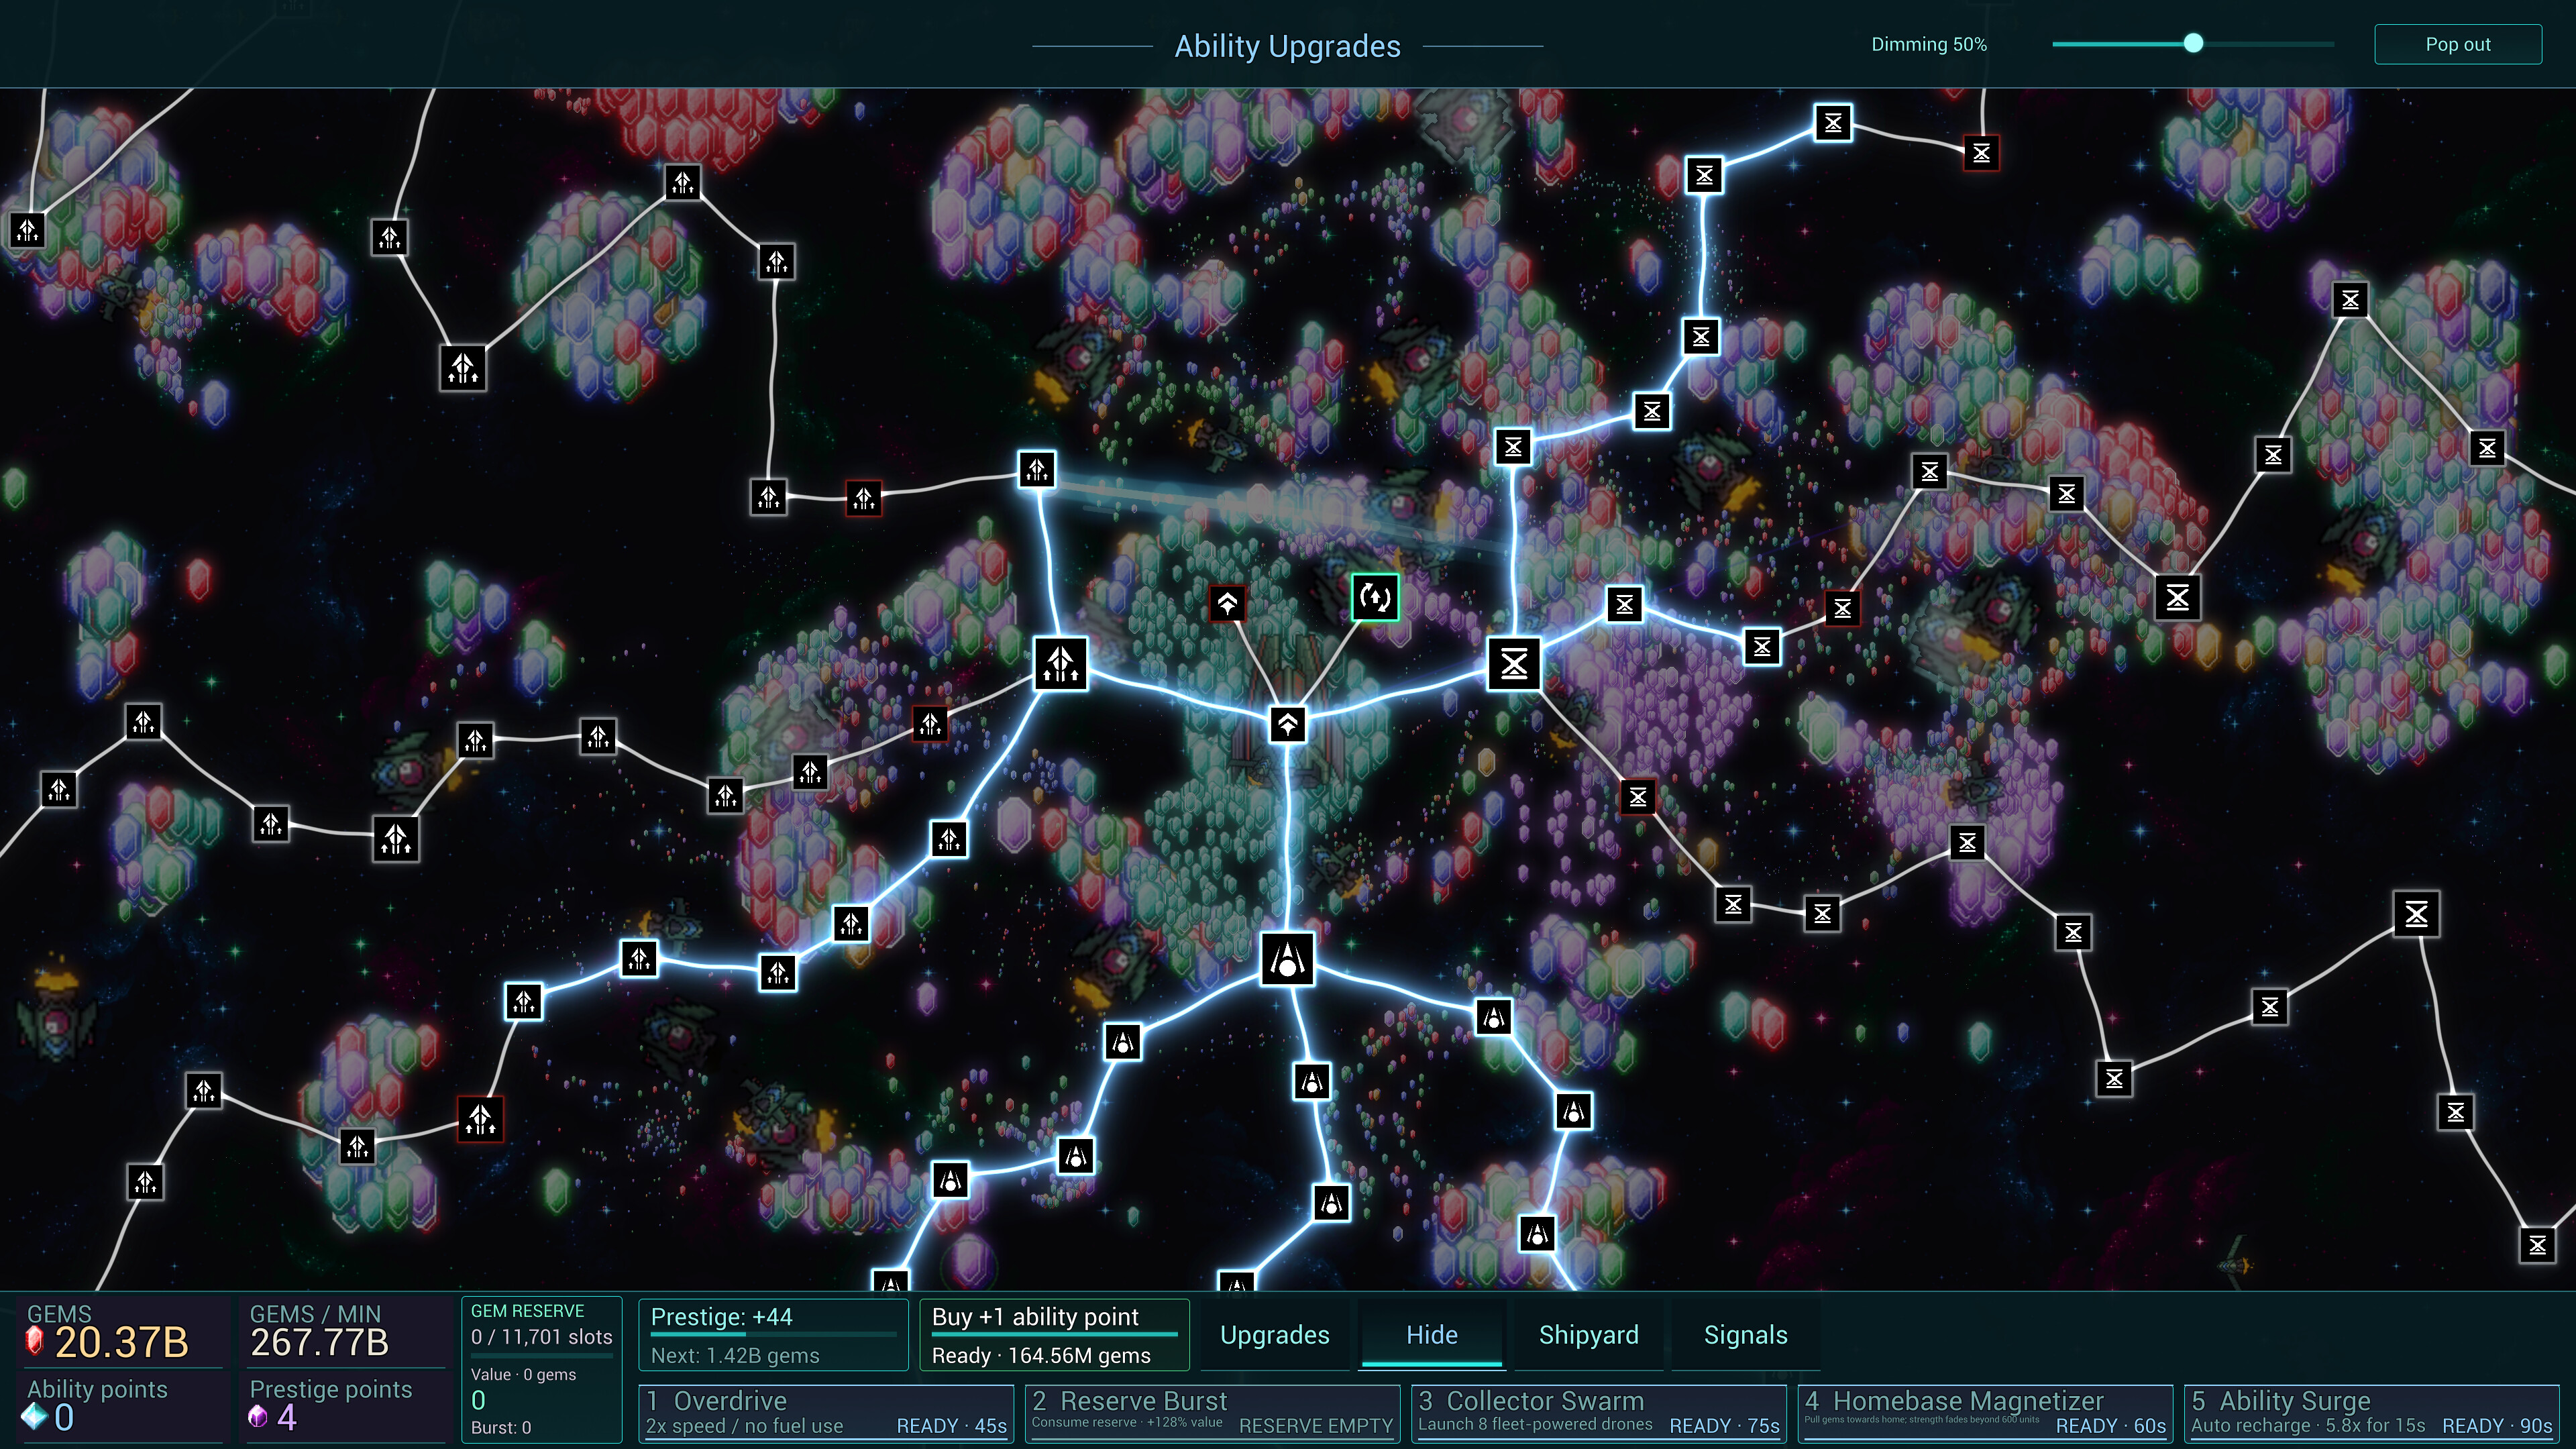Click the blue-glowing single chevron hub node

pyautogui.click(x=1288, y=724)
